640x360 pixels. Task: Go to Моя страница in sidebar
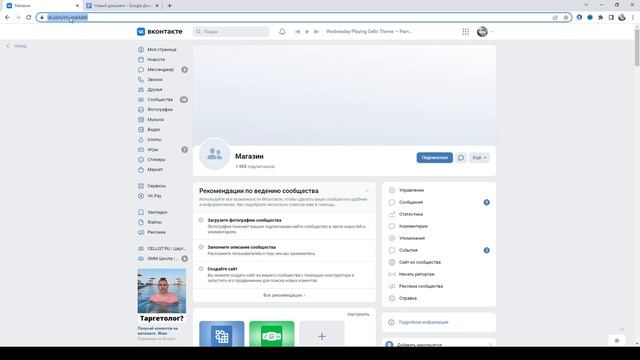(162, 49)
